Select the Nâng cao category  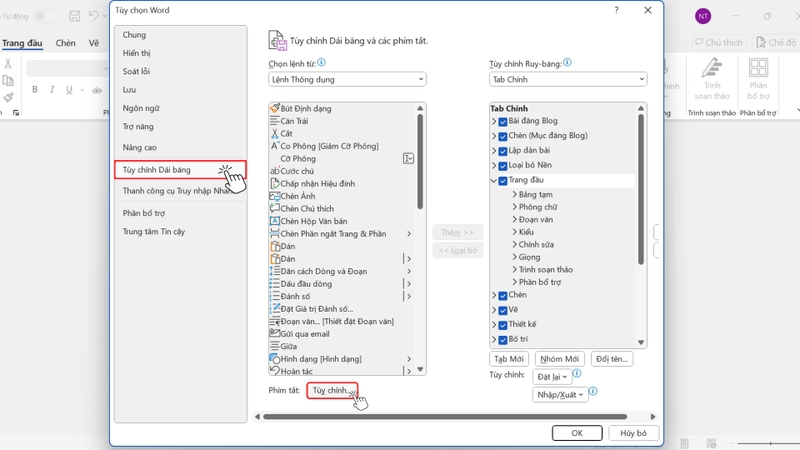tap(139, 147)
